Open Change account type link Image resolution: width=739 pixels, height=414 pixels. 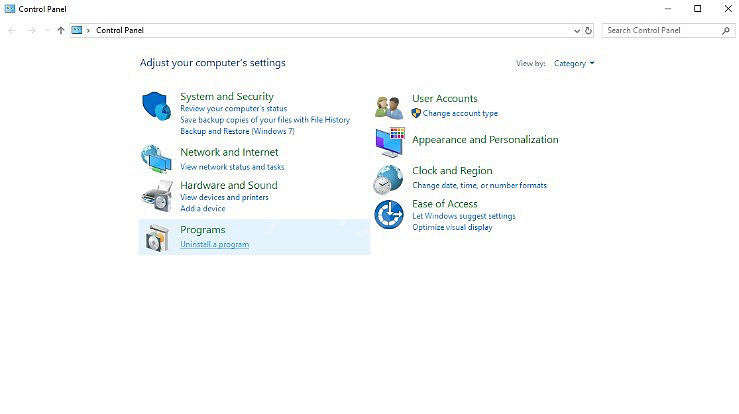coord(460,114)
